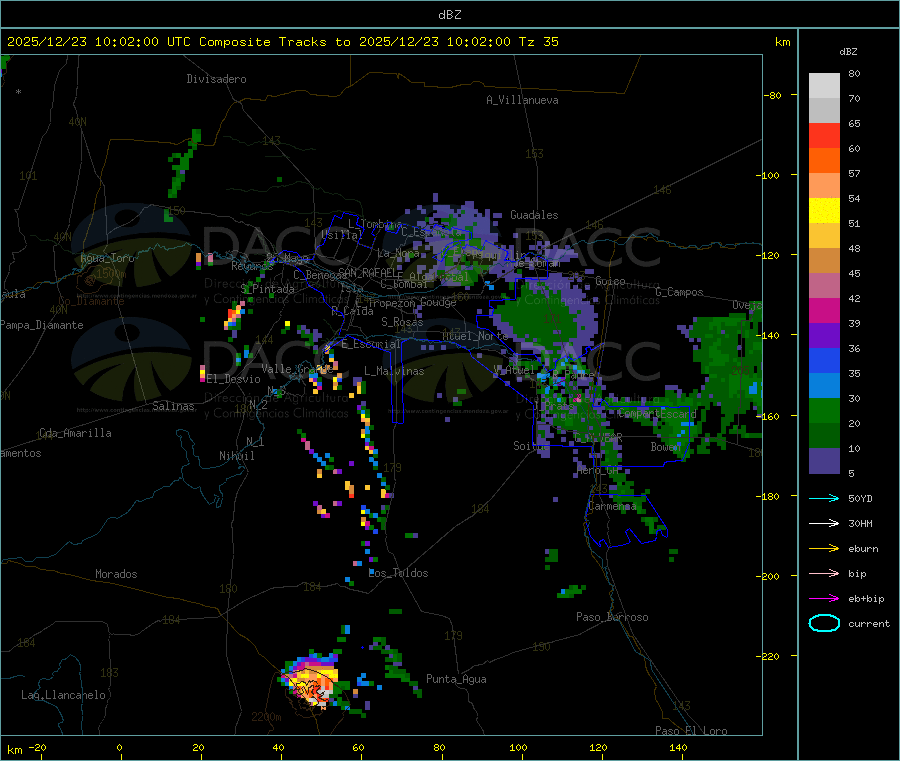Click the Agua_Toro map label
This screenshot has height=761, width=900.
(107, 258)
